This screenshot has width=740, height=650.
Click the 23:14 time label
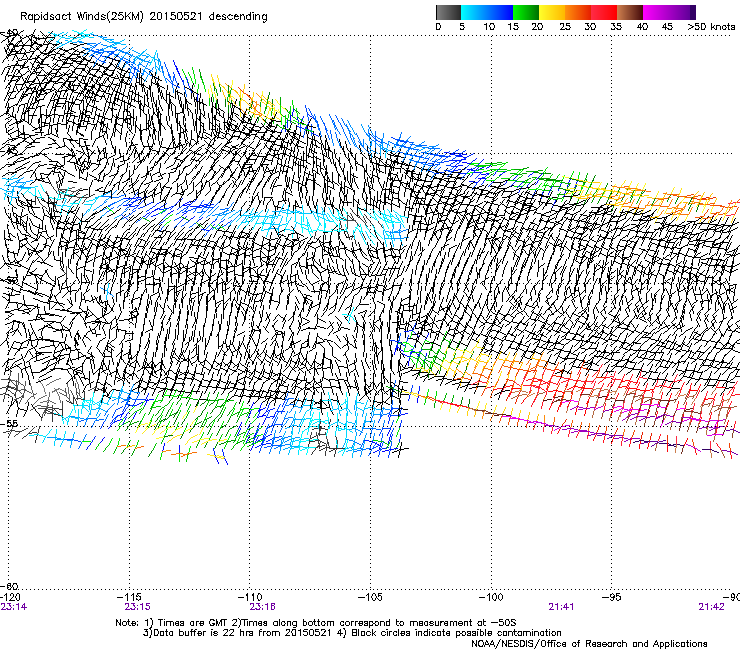(14, 607)
